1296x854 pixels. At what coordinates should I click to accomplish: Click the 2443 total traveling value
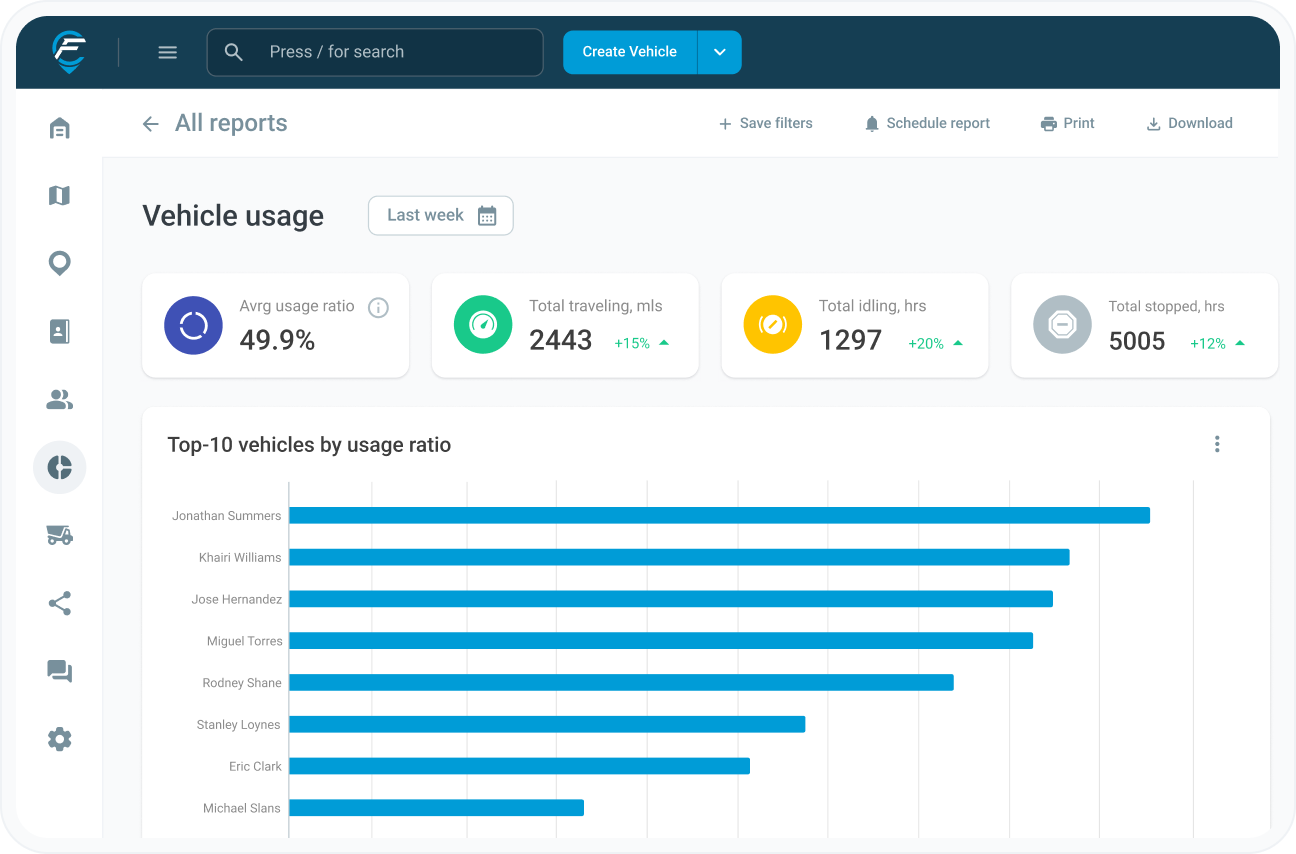[561, 341]
